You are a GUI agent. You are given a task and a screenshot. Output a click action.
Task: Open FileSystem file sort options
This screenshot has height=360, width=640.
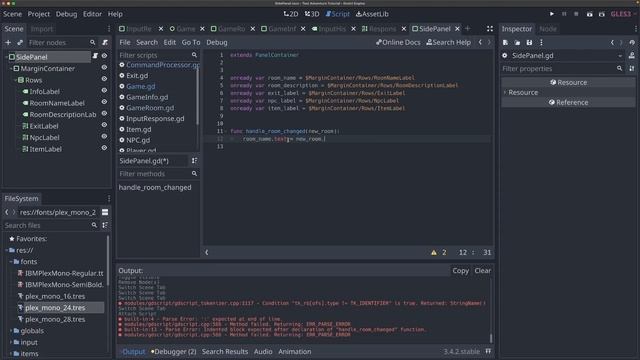point(105,225)
